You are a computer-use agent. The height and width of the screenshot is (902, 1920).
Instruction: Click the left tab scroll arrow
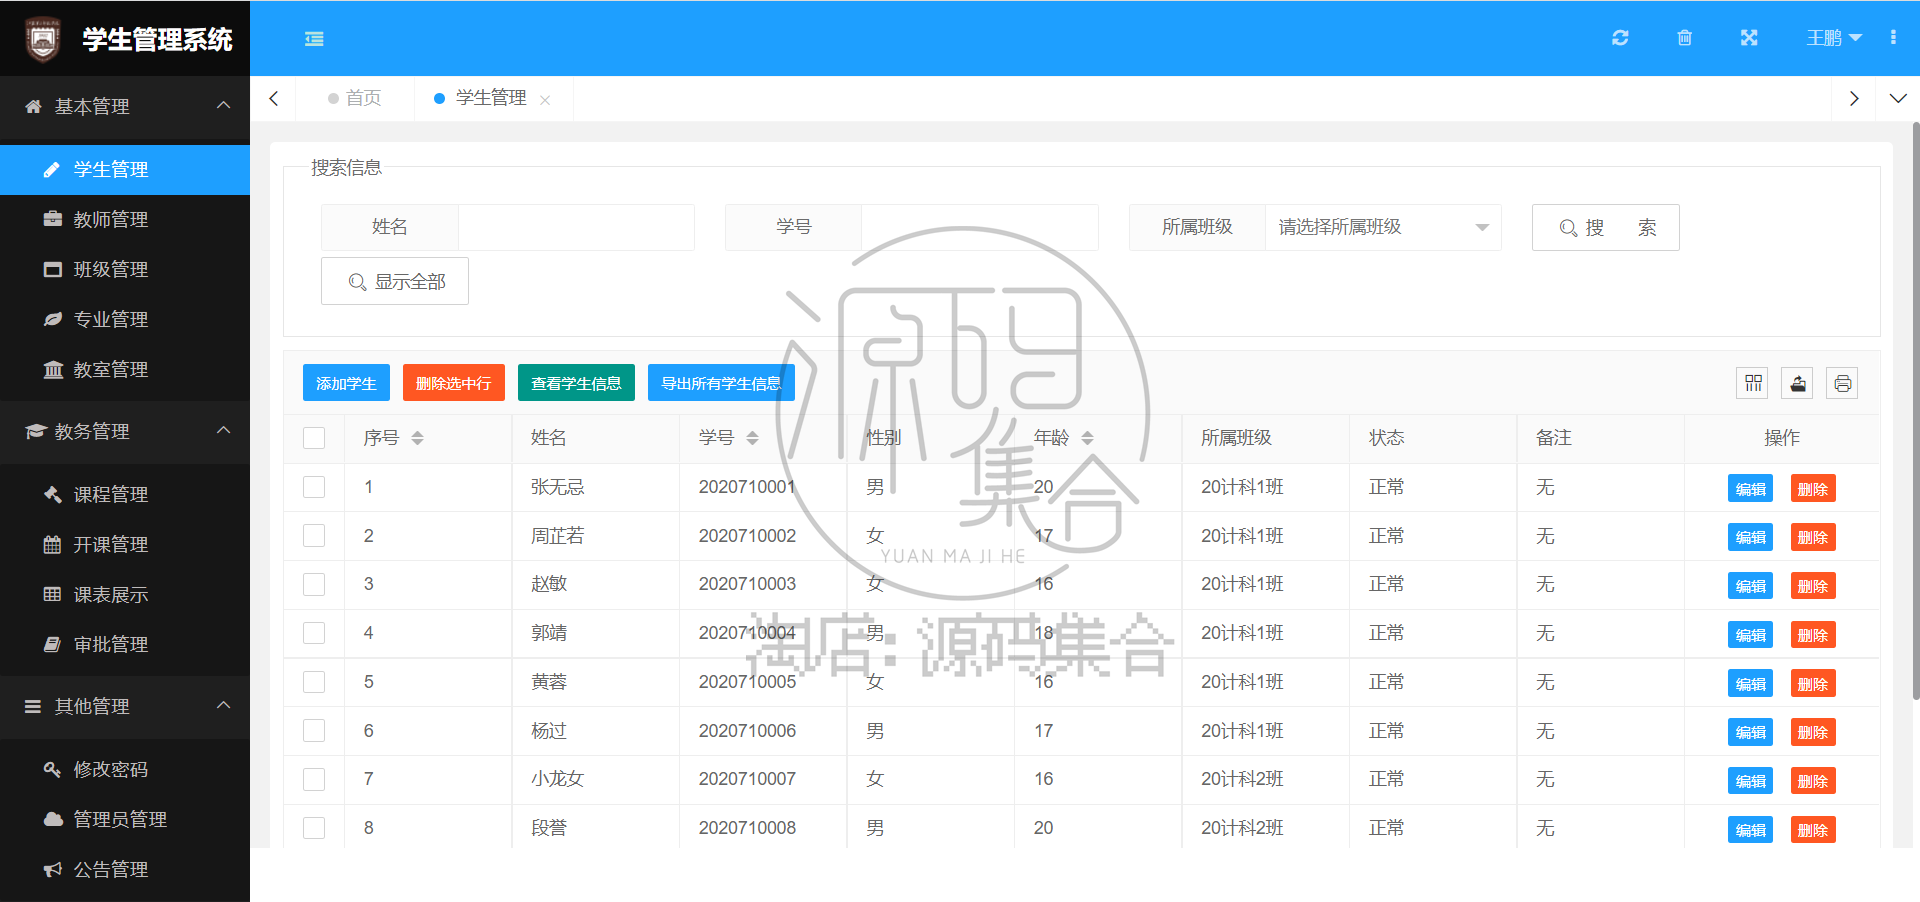pyautogui.click(x=274, y=98)
